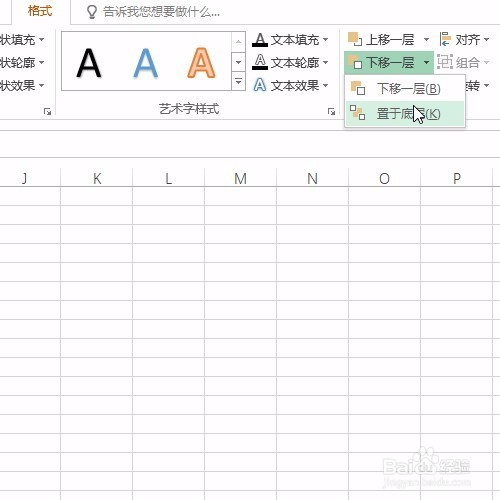The height and width of the screenshot is (500, 500).
Task: Move down one row in the WordArt gallery
Action: click(238, 62)
